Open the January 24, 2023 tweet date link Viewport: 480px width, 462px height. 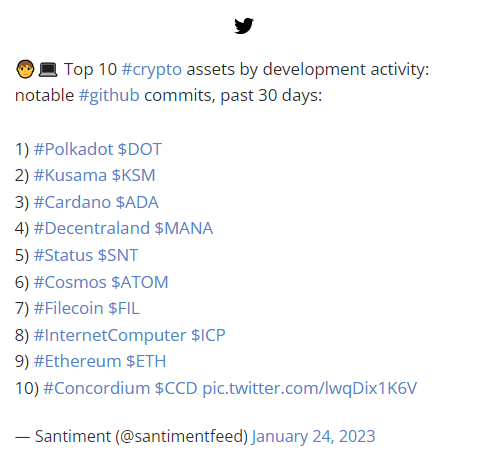[313, 436]
